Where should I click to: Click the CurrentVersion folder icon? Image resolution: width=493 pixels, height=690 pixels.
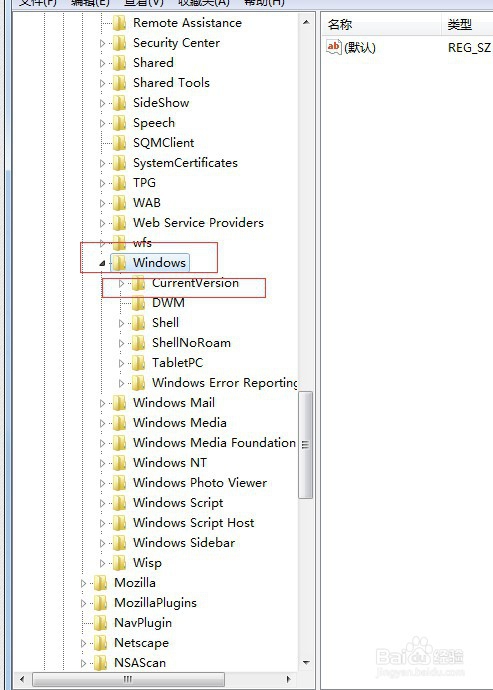coord(138,283)
